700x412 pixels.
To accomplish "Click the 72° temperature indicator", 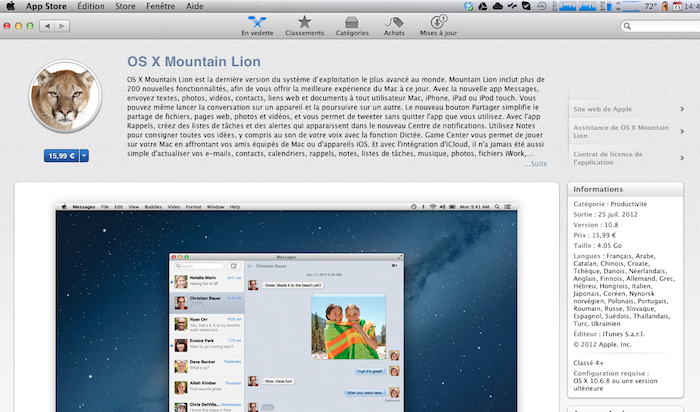I will [650, 6].
